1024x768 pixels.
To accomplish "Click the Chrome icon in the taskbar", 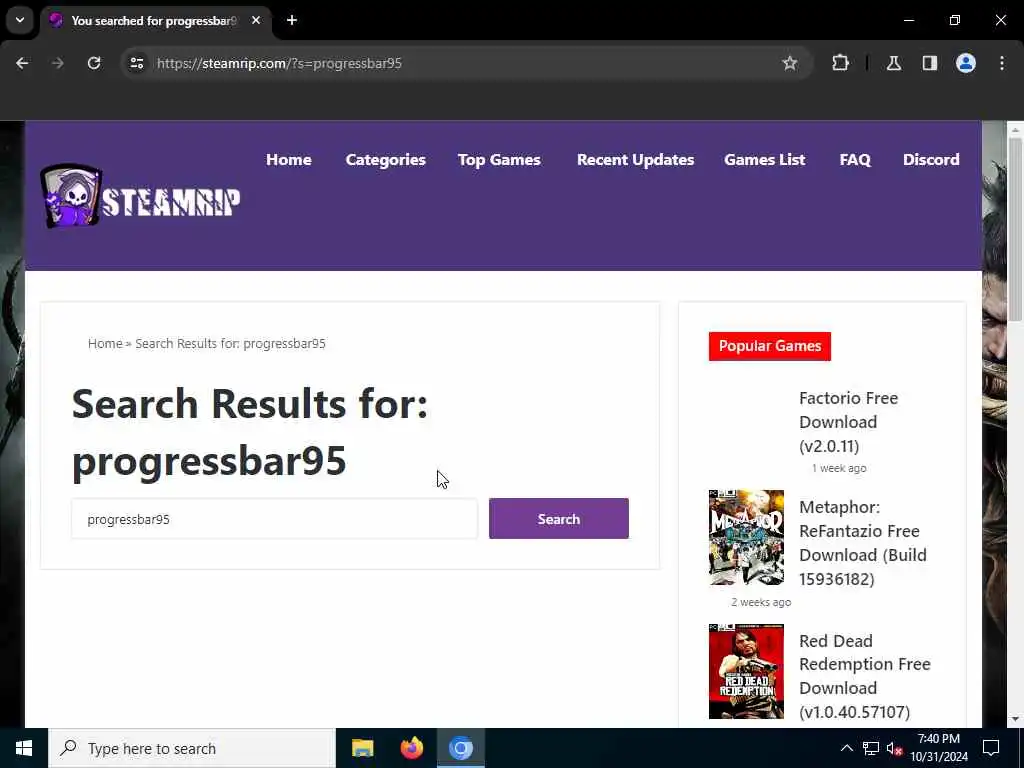I will (460, 748).
